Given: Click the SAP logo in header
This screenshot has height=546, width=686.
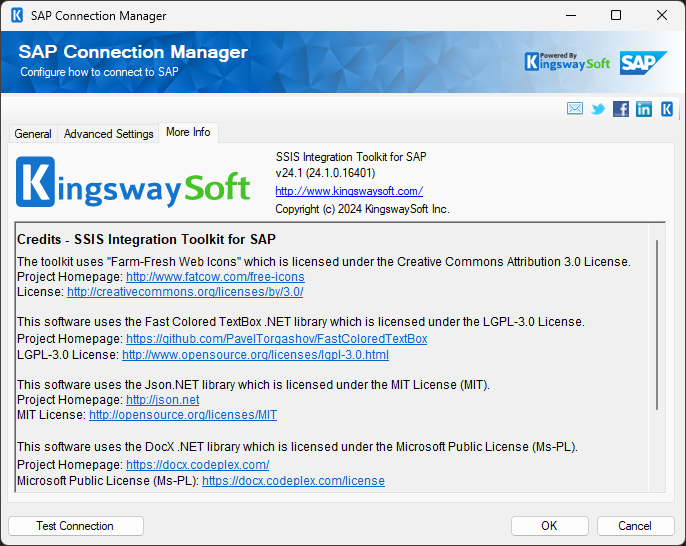Looking at the screenshot, I should coord(643,62).
